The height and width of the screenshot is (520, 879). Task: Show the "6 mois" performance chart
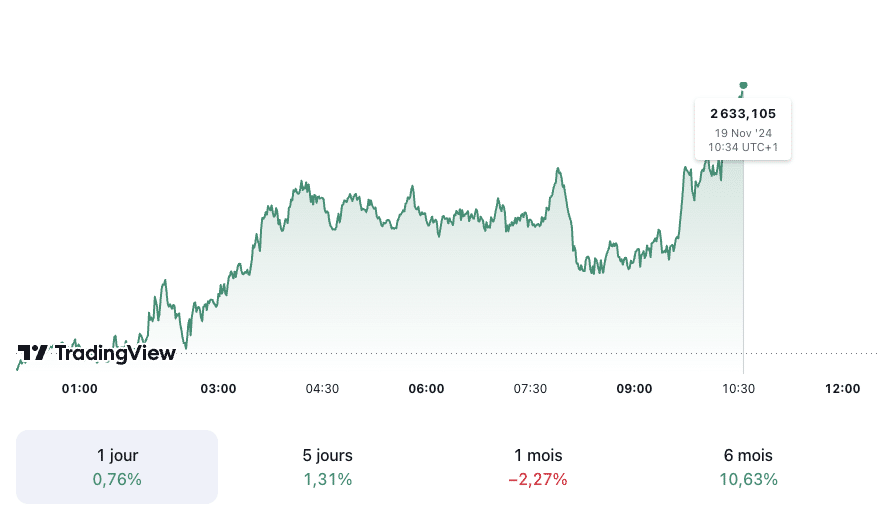[748, 467]
